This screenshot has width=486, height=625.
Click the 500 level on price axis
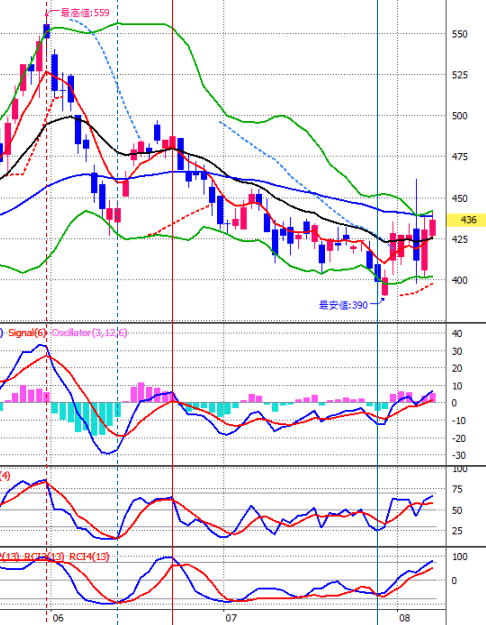pyautogui.click(x=459, y=116)
